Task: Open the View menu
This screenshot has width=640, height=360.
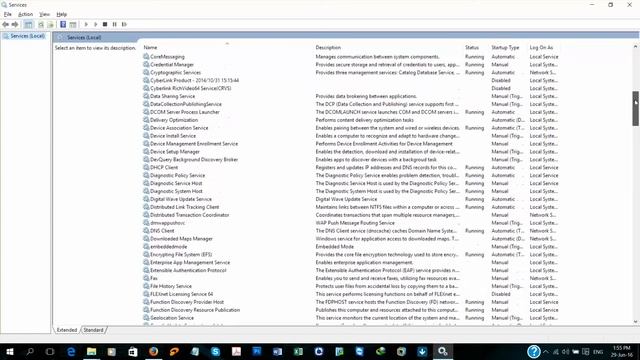Action: pos(44,14)
